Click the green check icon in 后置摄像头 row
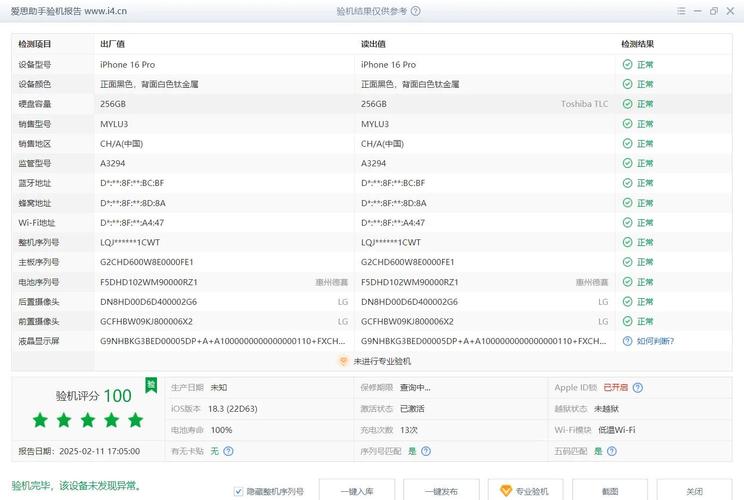 point(627,302)
